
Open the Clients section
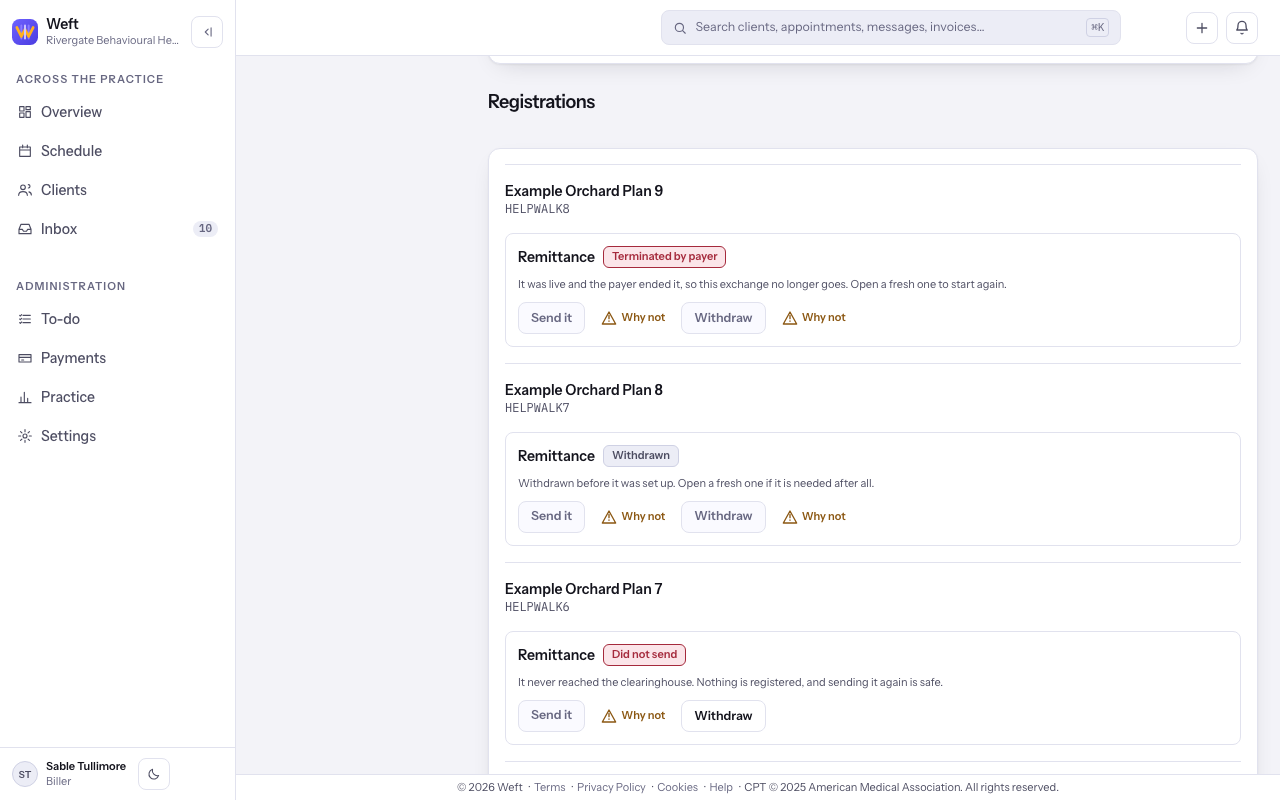click(118, 190)
